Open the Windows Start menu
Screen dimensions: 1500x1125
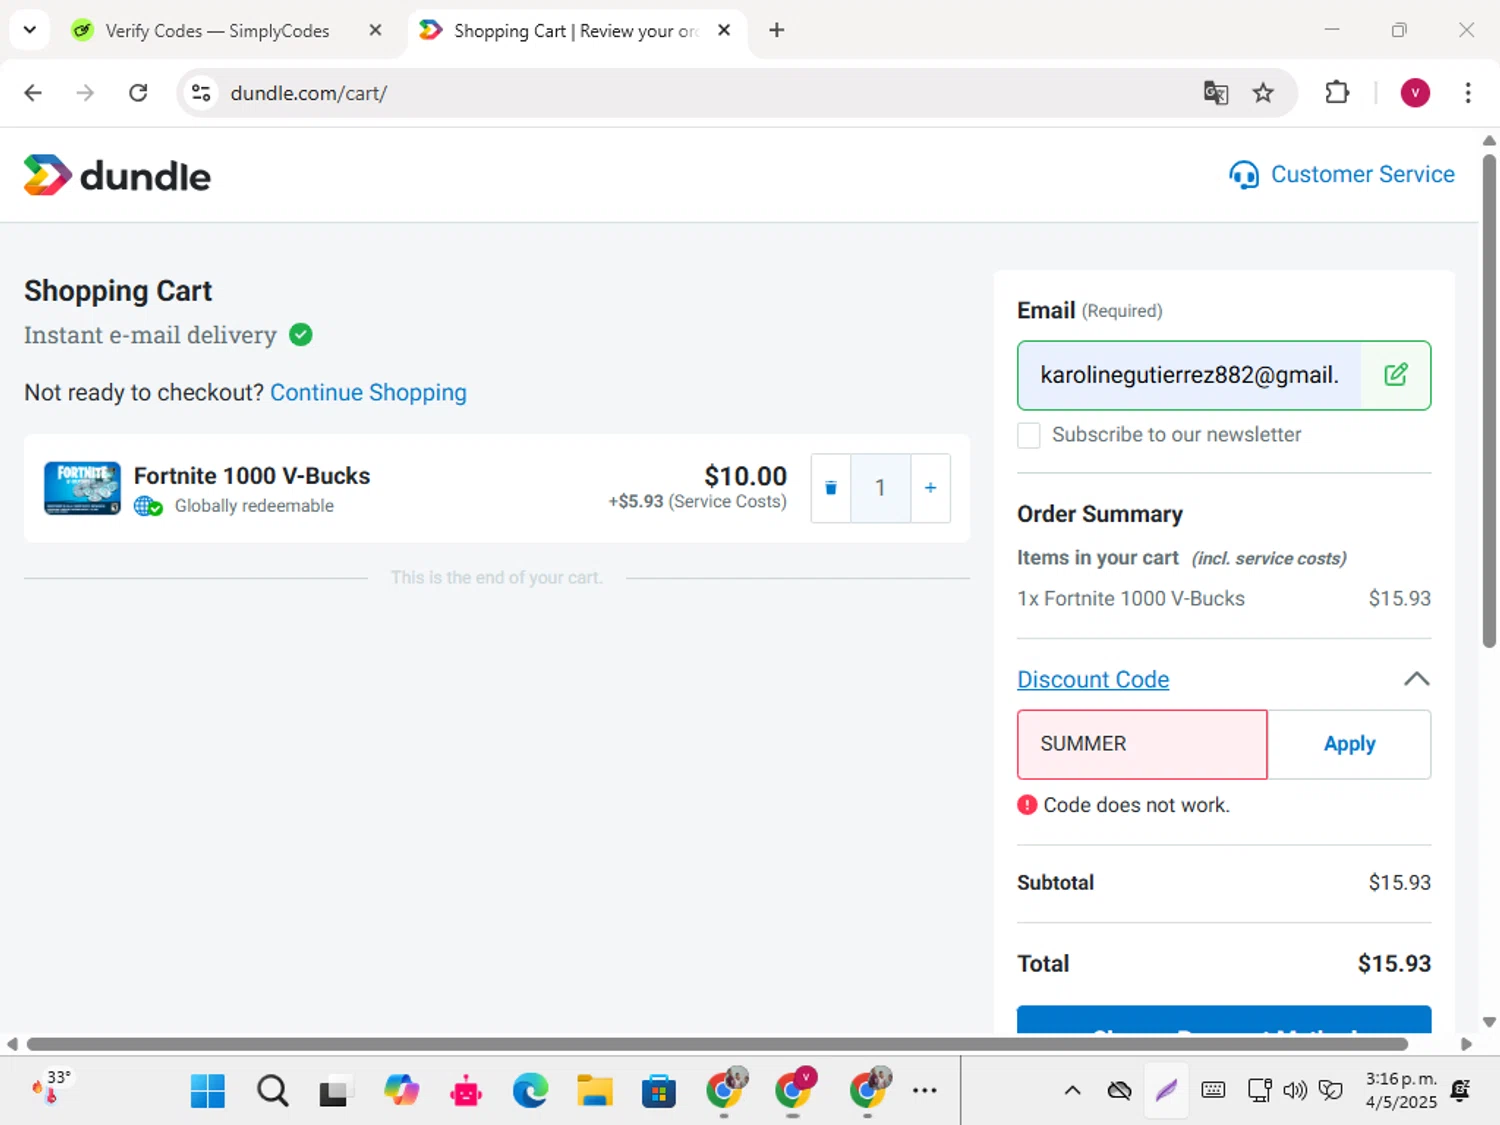point(208,1091)
